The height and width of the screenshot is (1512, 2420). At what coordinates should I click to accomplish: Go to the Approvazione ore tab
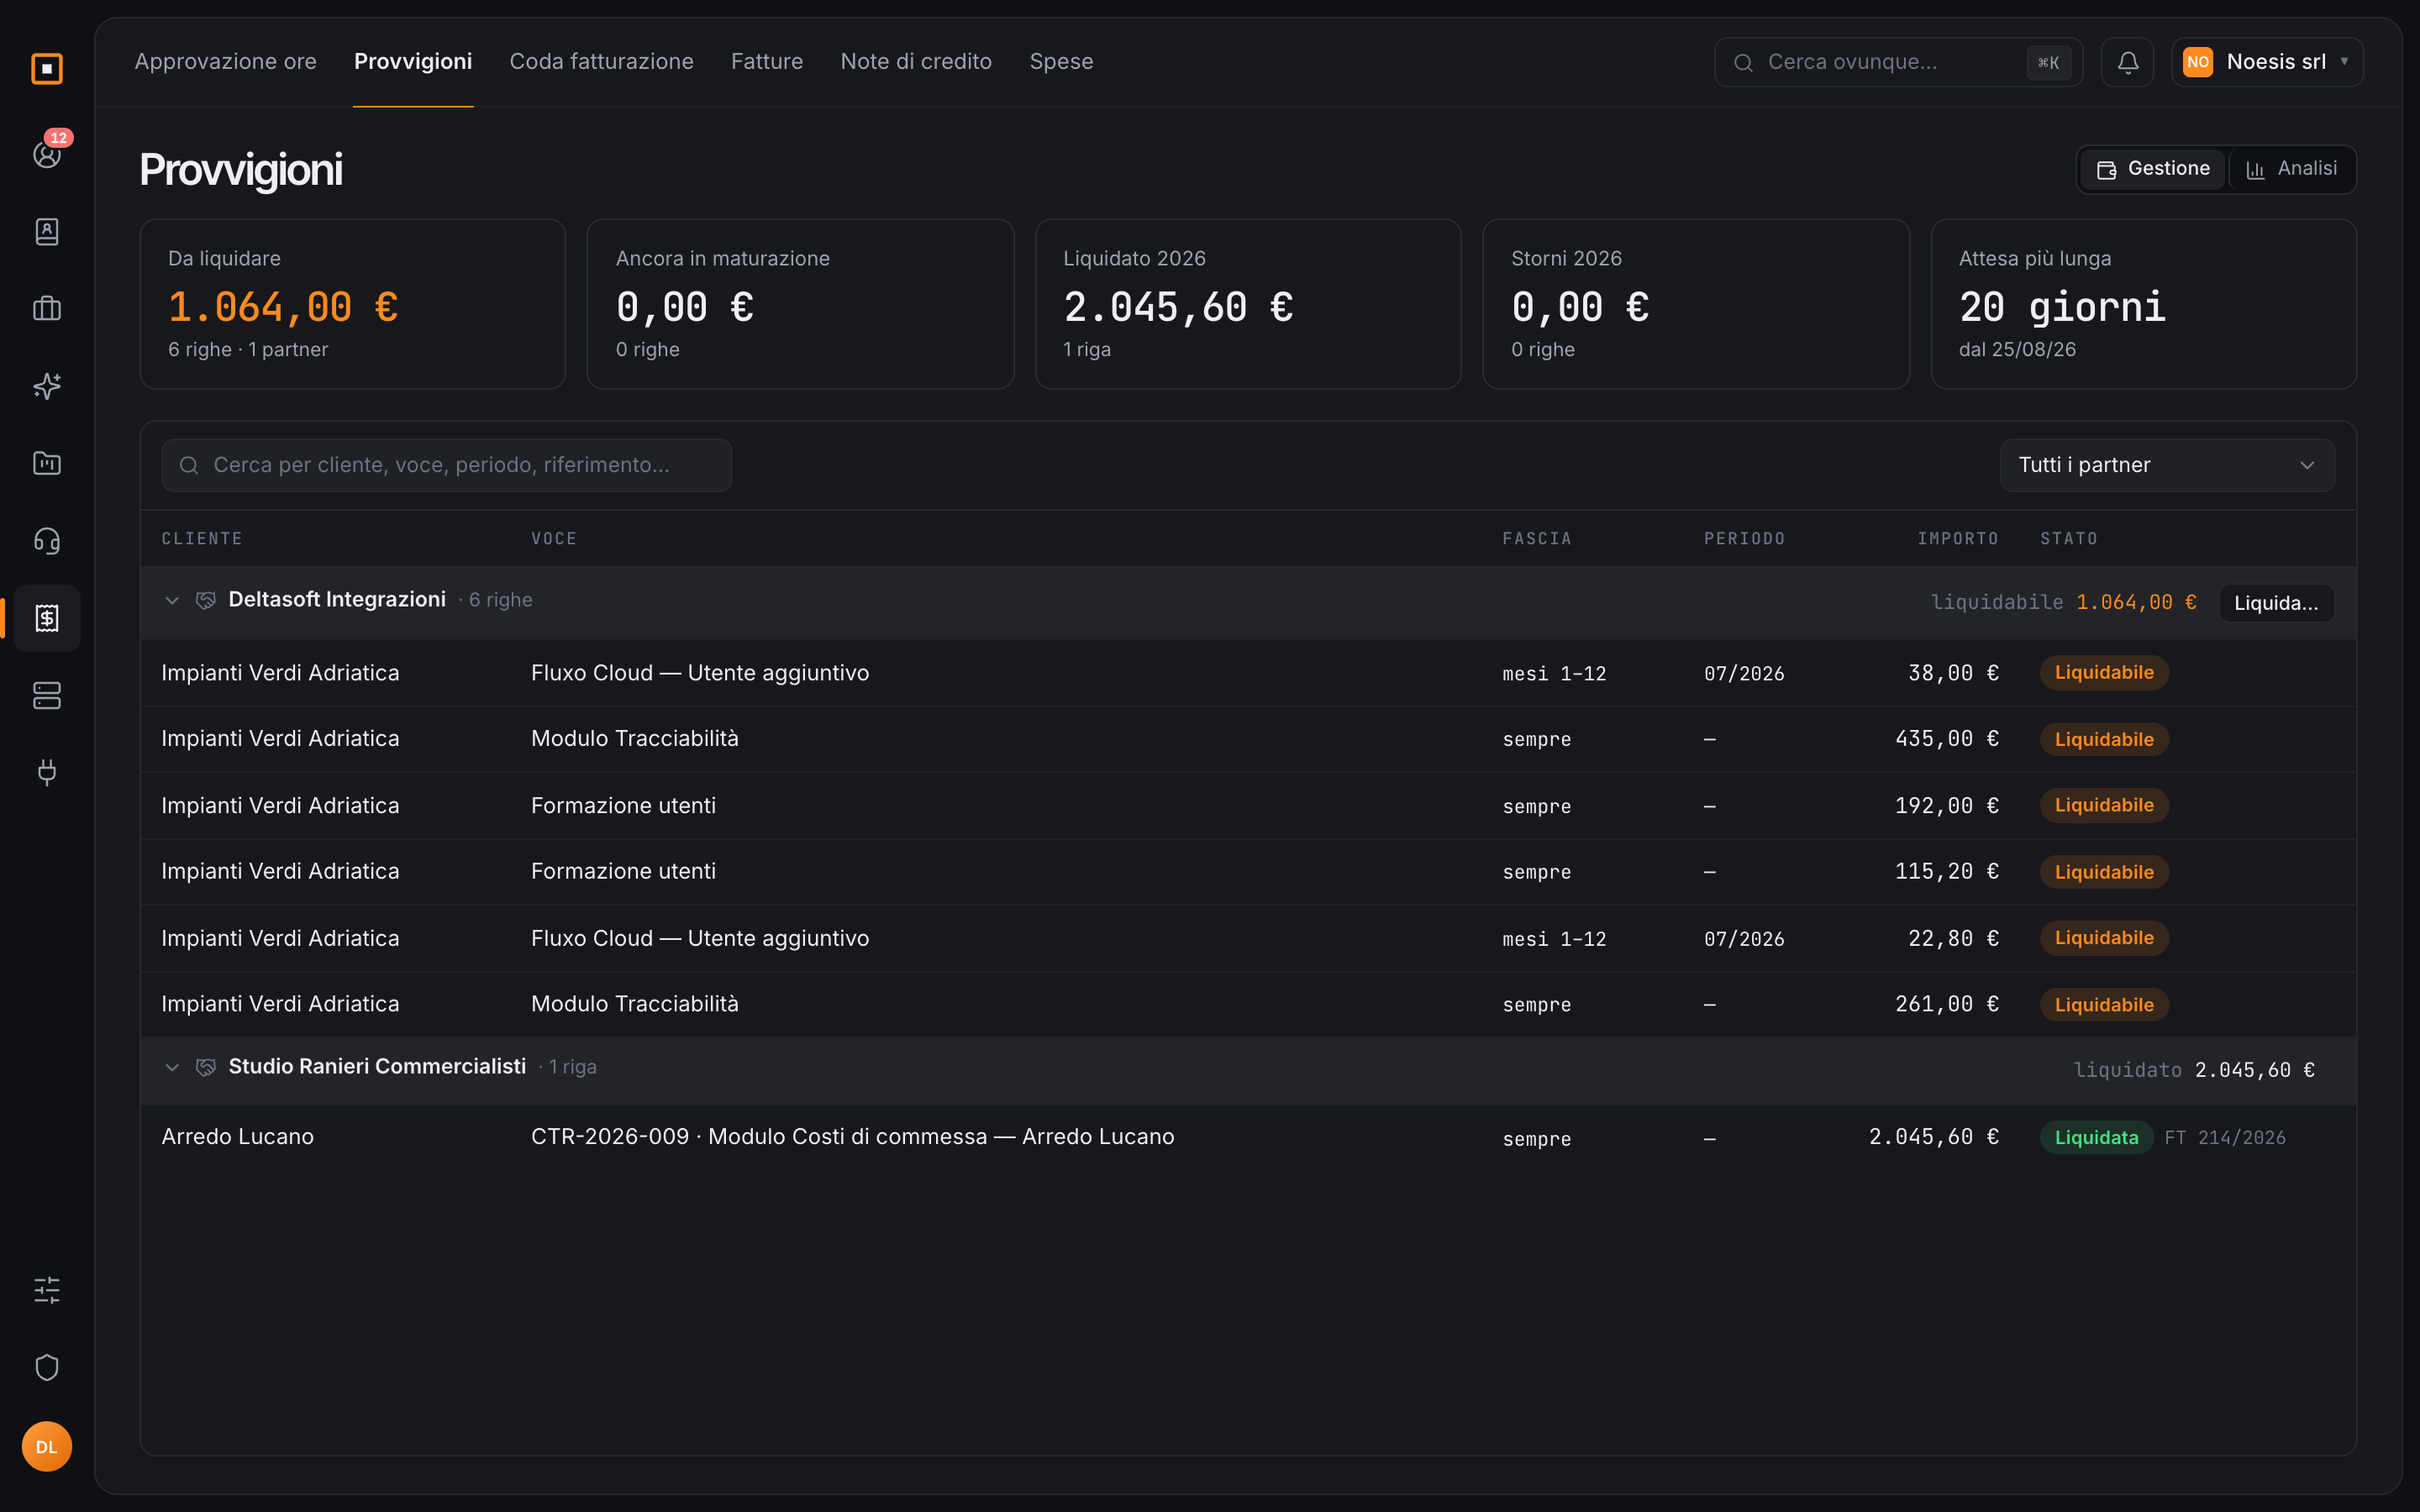tap(225, 62)
